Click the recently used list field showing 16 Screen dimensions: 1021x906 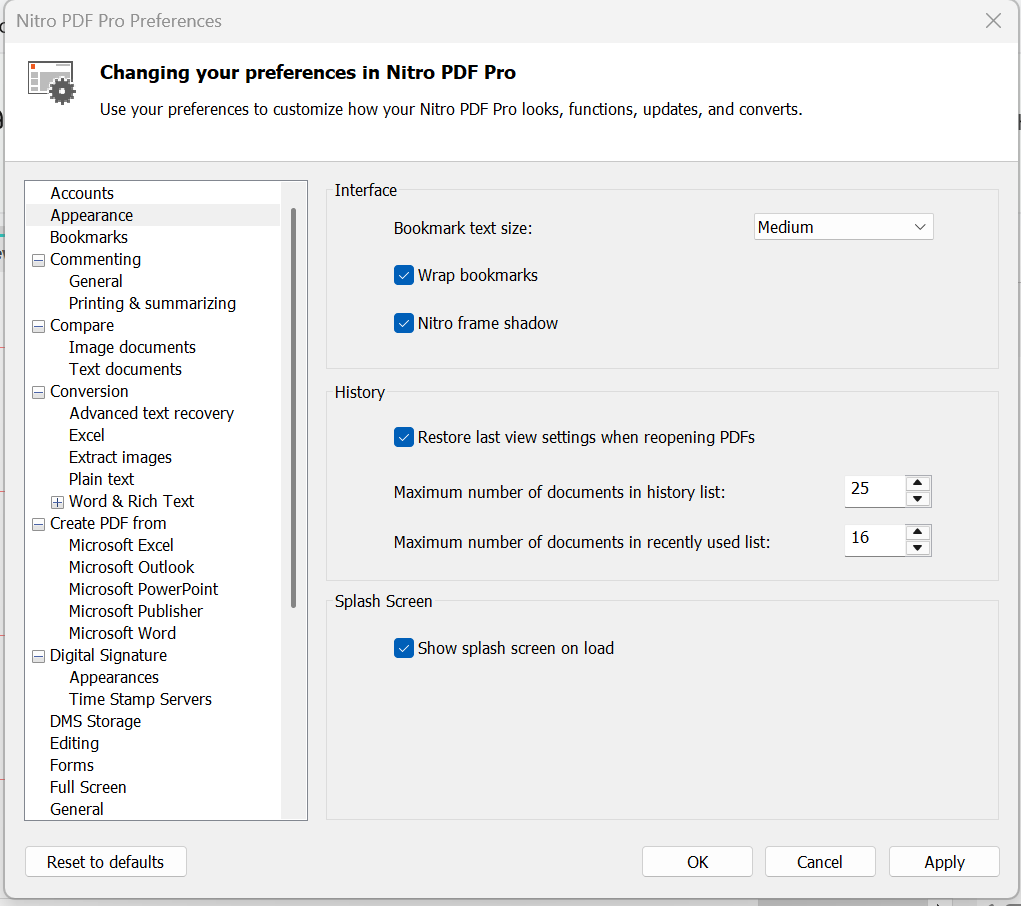pyautogui.click(x=874, y=540)
